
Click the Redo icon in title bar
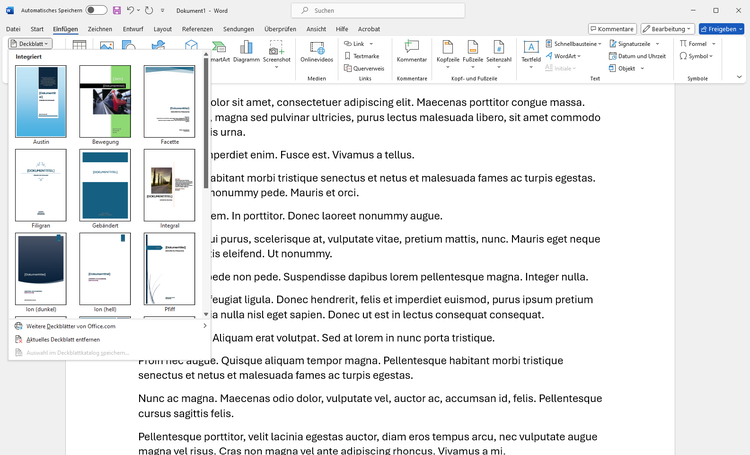149,10
